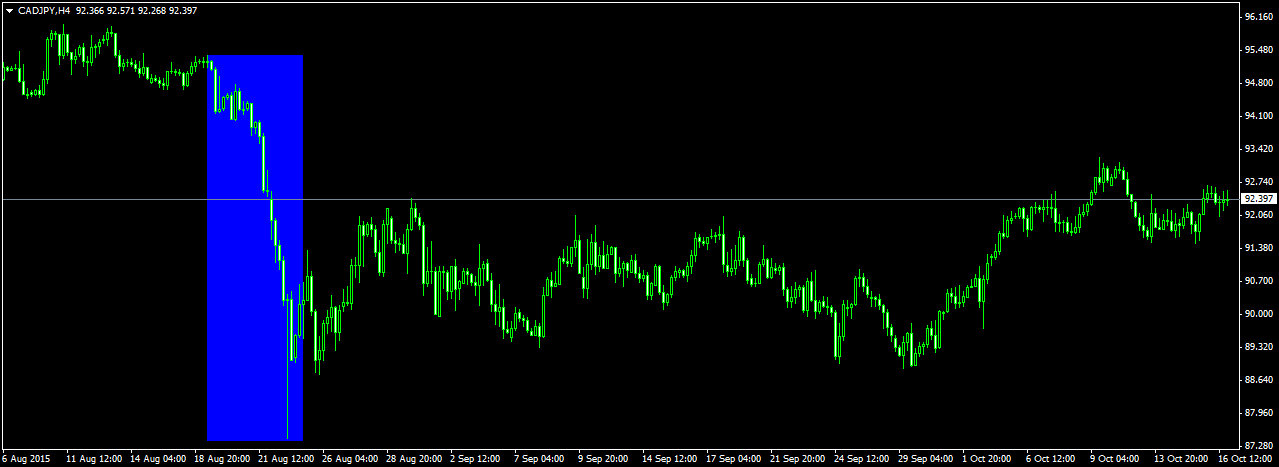Click the 93.420 price scale label
Image resolution: width=1279 pixels, height=467 pixels.
click(1257, 149)
